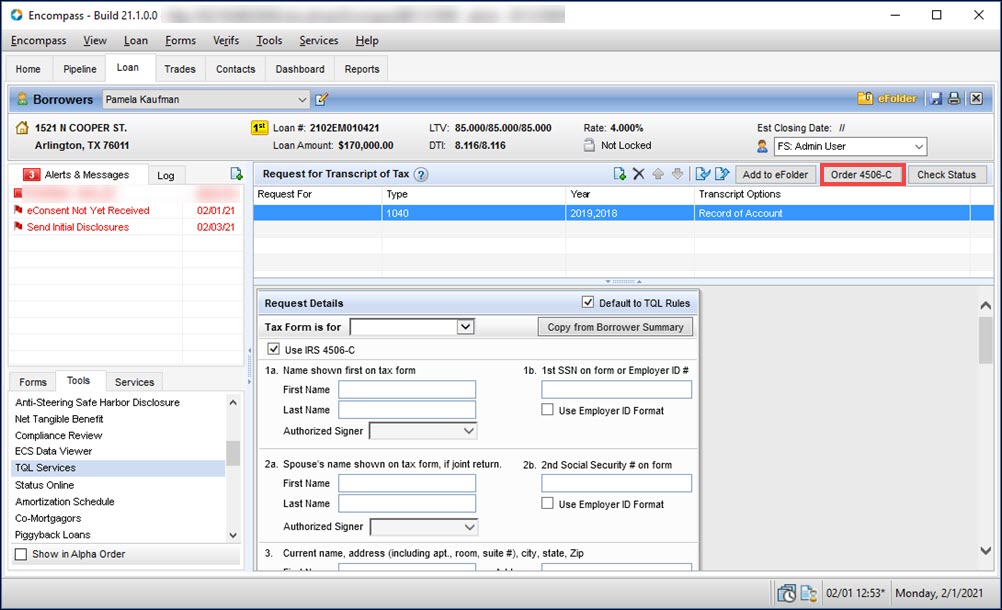1002x610 pixels.
Task: Click the request details scrollbar thumb
Action: tap(985, 340)
